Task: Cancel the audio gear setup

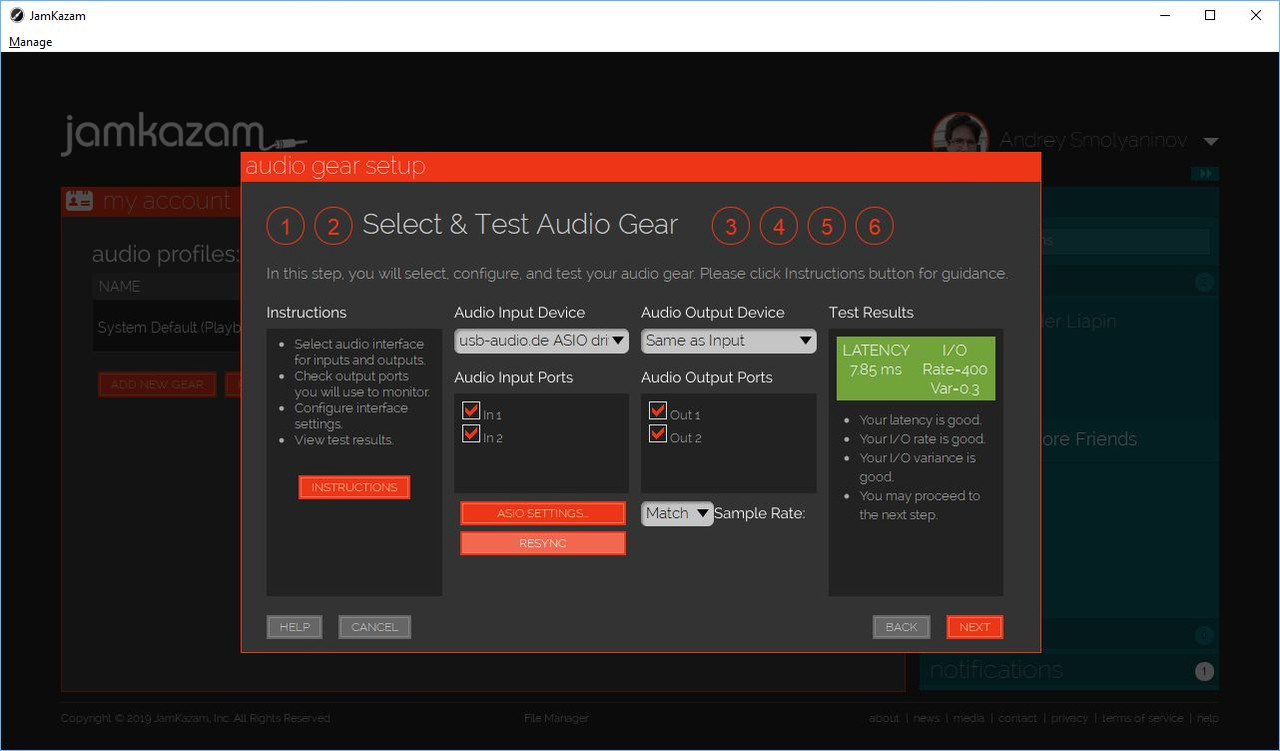Action: click(375, 627)
